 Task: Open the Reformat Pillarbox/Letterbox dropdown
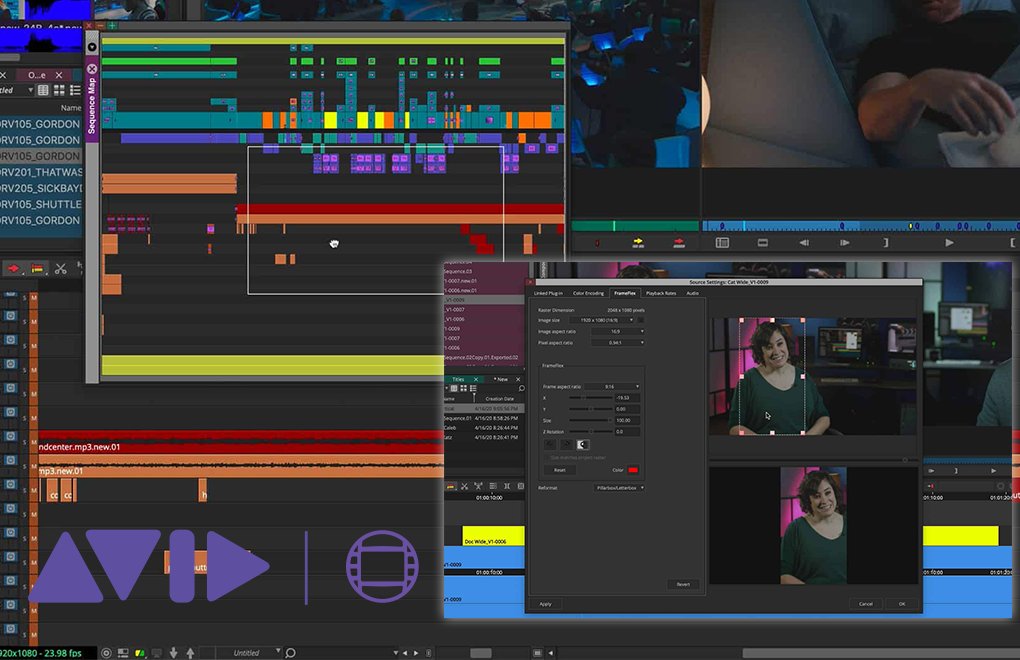point(619,488)
